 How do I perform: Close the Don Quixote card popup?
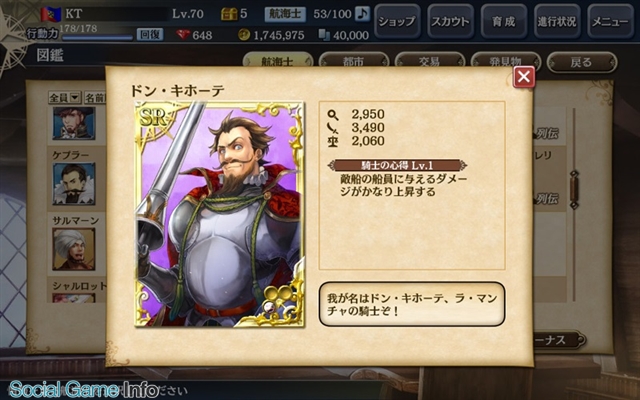click(524, 77)
